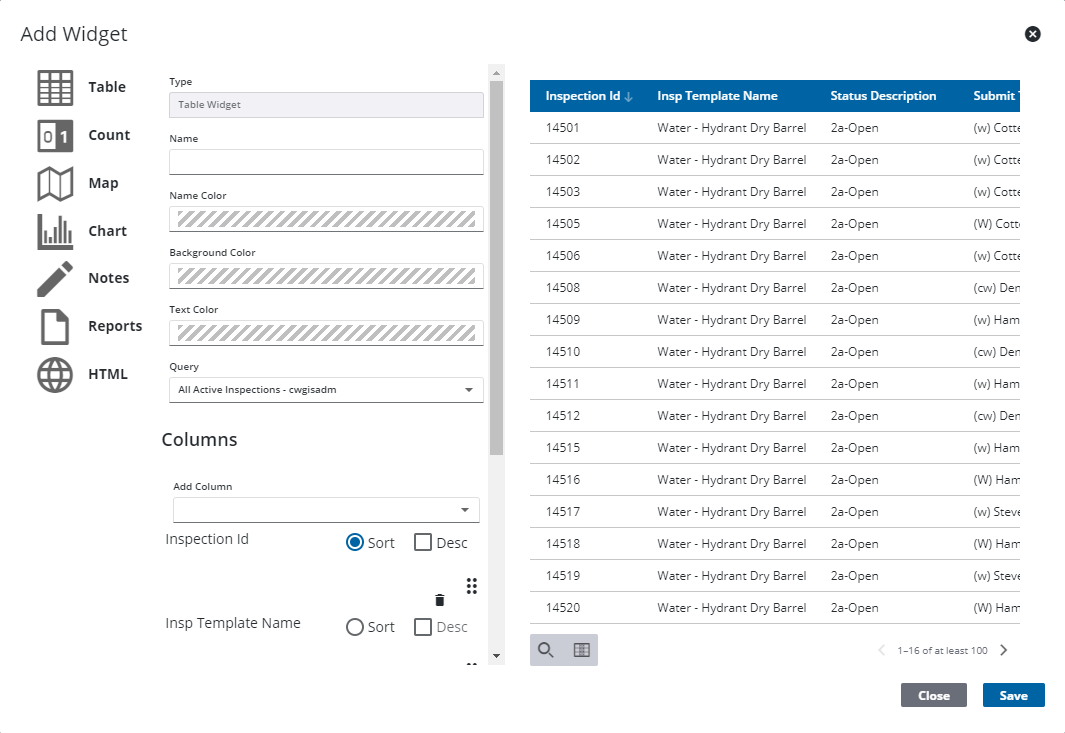
Task: Go to previous page of table results
Action: [x=882, y=650]
